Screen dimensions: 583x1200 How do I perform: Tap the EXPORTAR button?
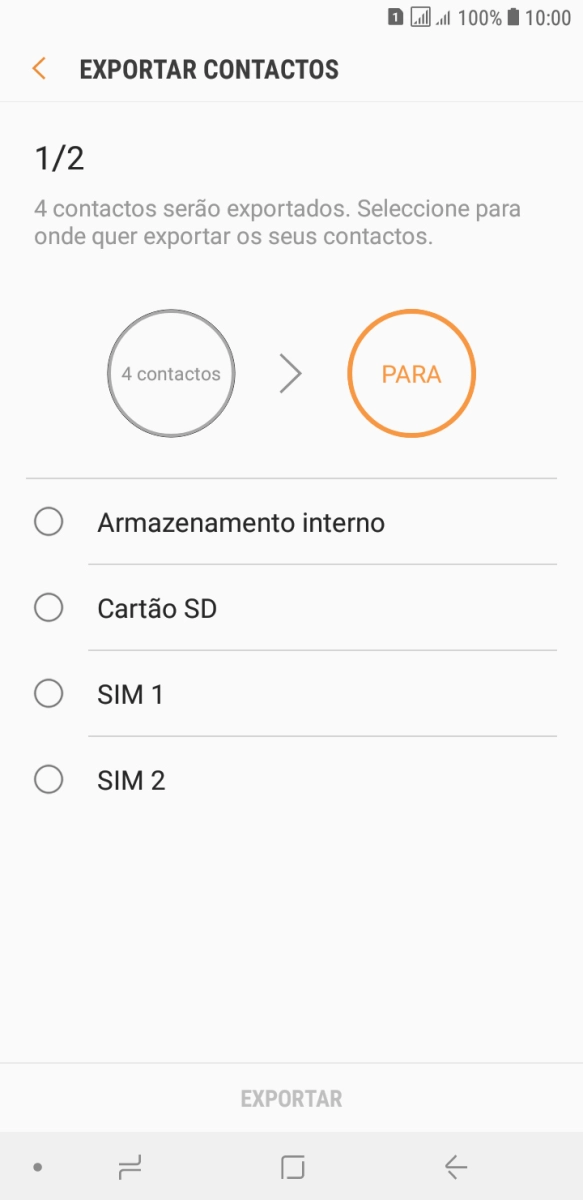pyautogui.click(x=291, y=1098)
